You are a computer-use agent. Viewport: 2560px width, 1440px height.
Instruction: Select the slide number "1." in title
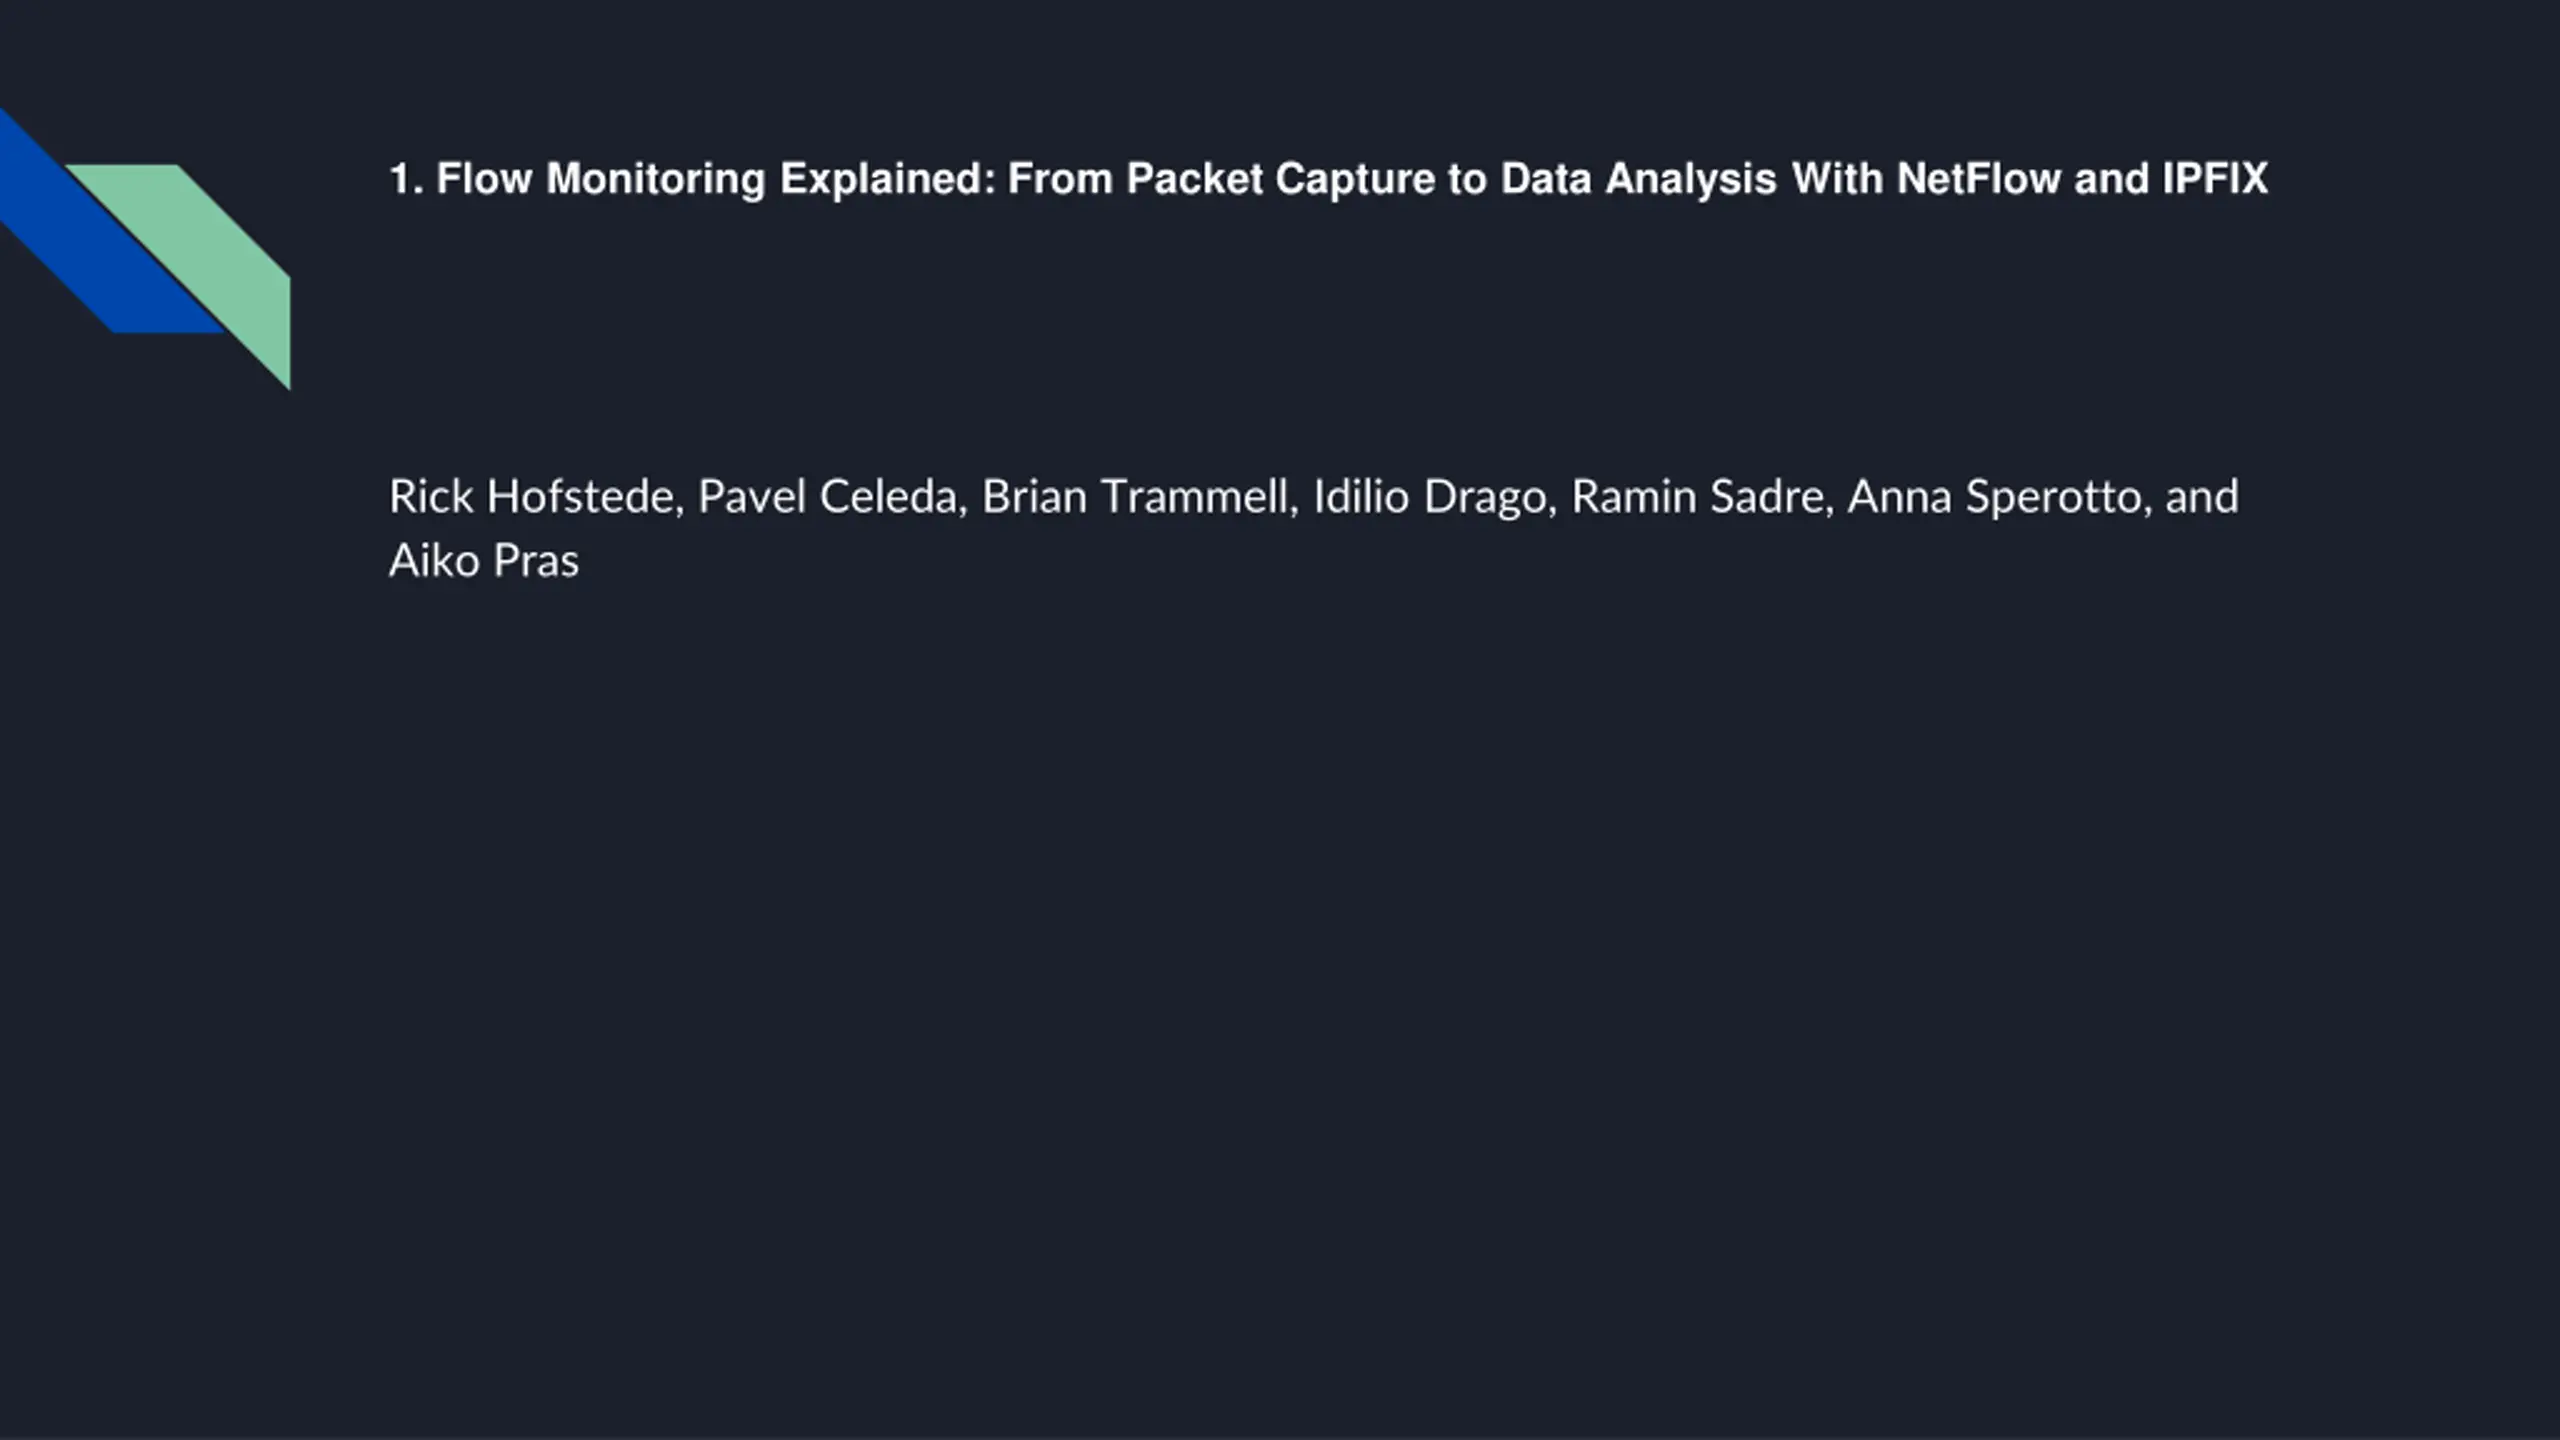[406, 180]
